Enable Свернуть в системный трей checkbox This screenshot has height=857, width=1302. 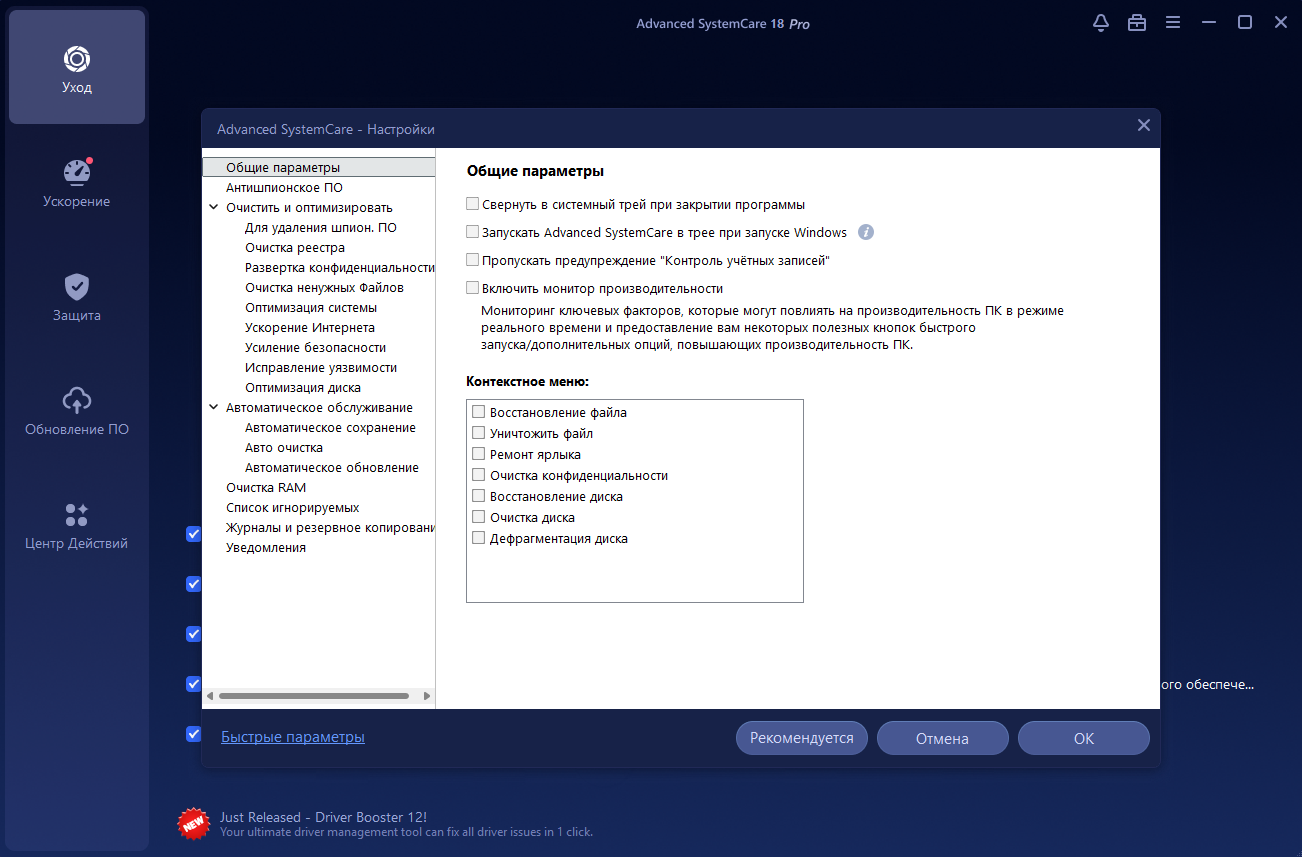(473, 204)
